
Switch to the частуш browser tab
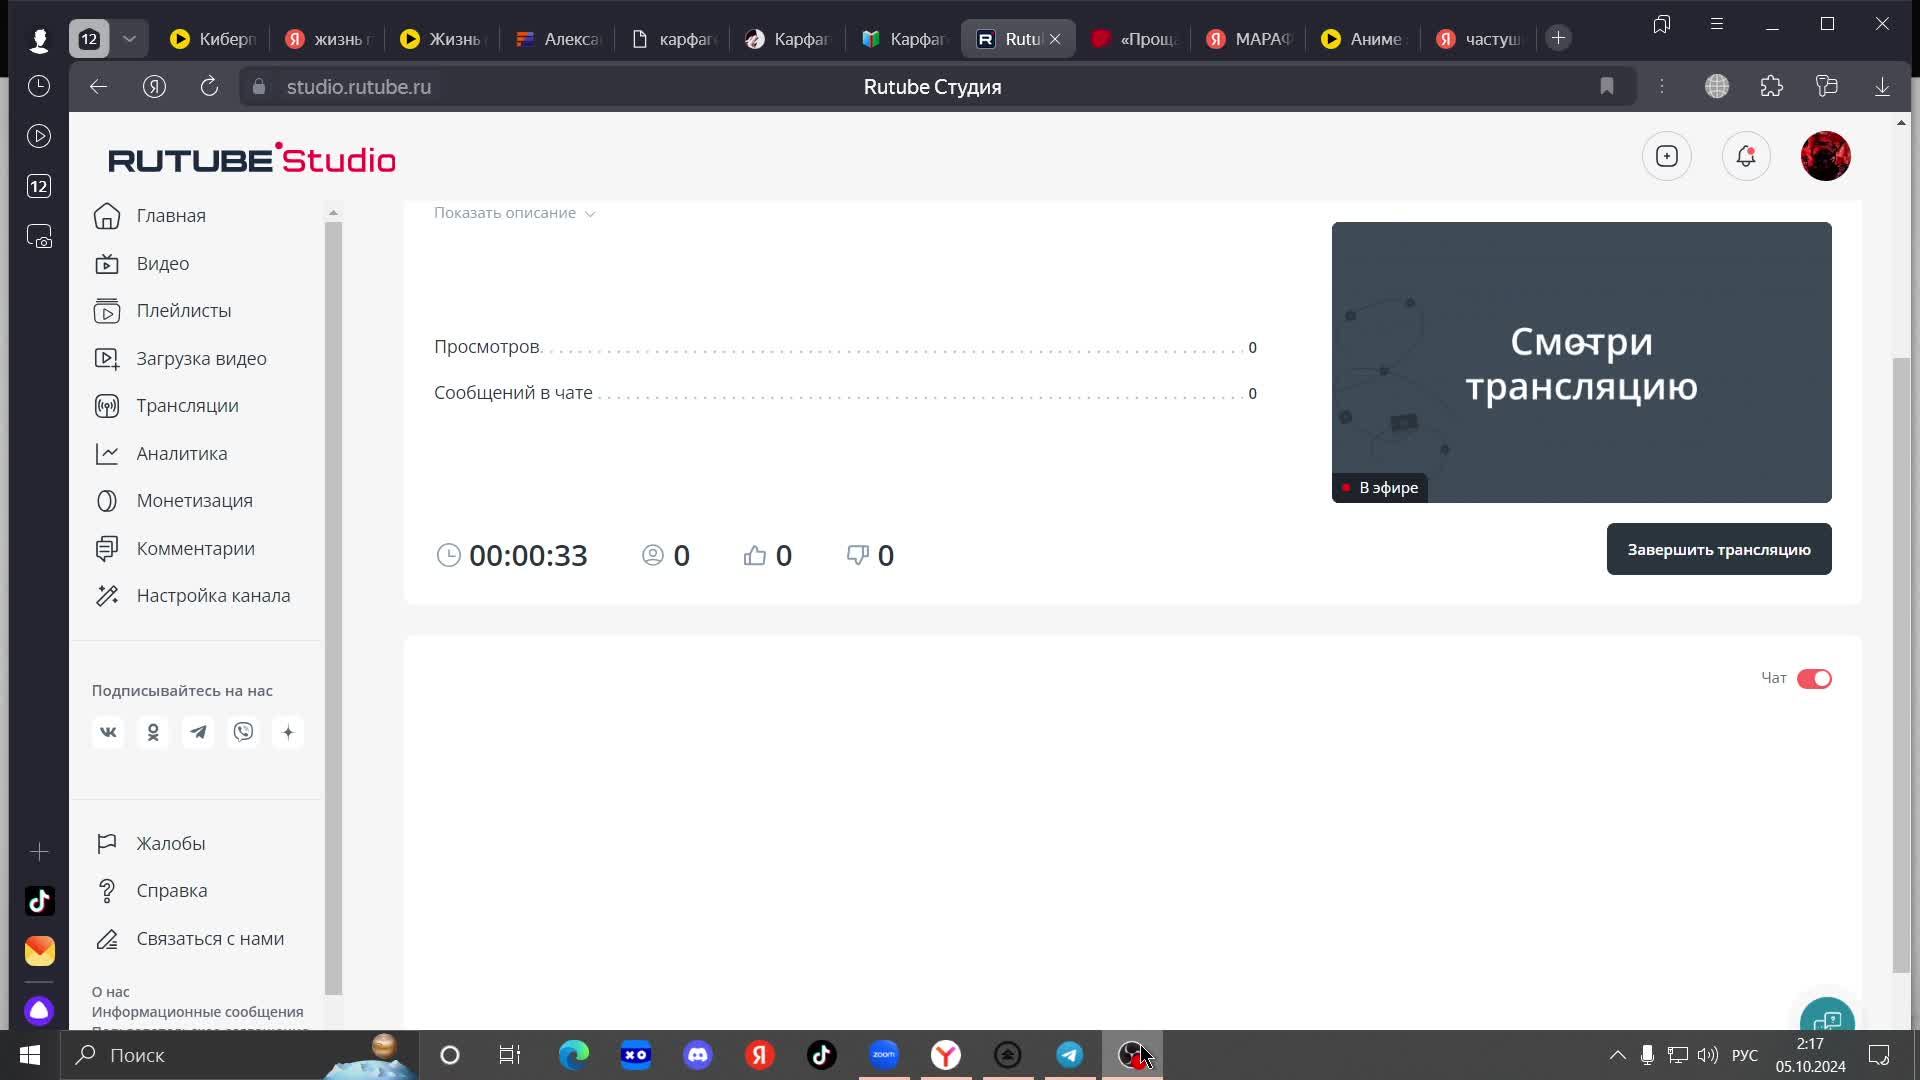click(x=1478, y=39)
